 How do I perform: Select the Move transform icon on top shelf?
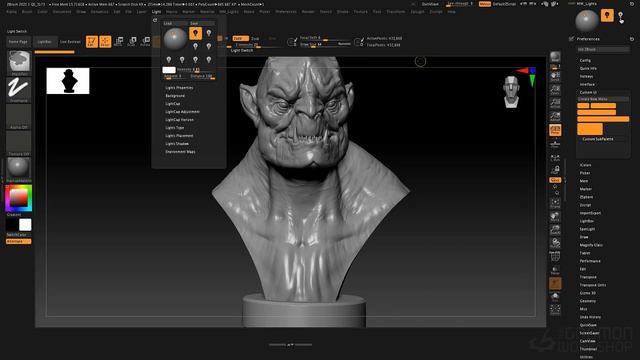click(x=119, y=41)
